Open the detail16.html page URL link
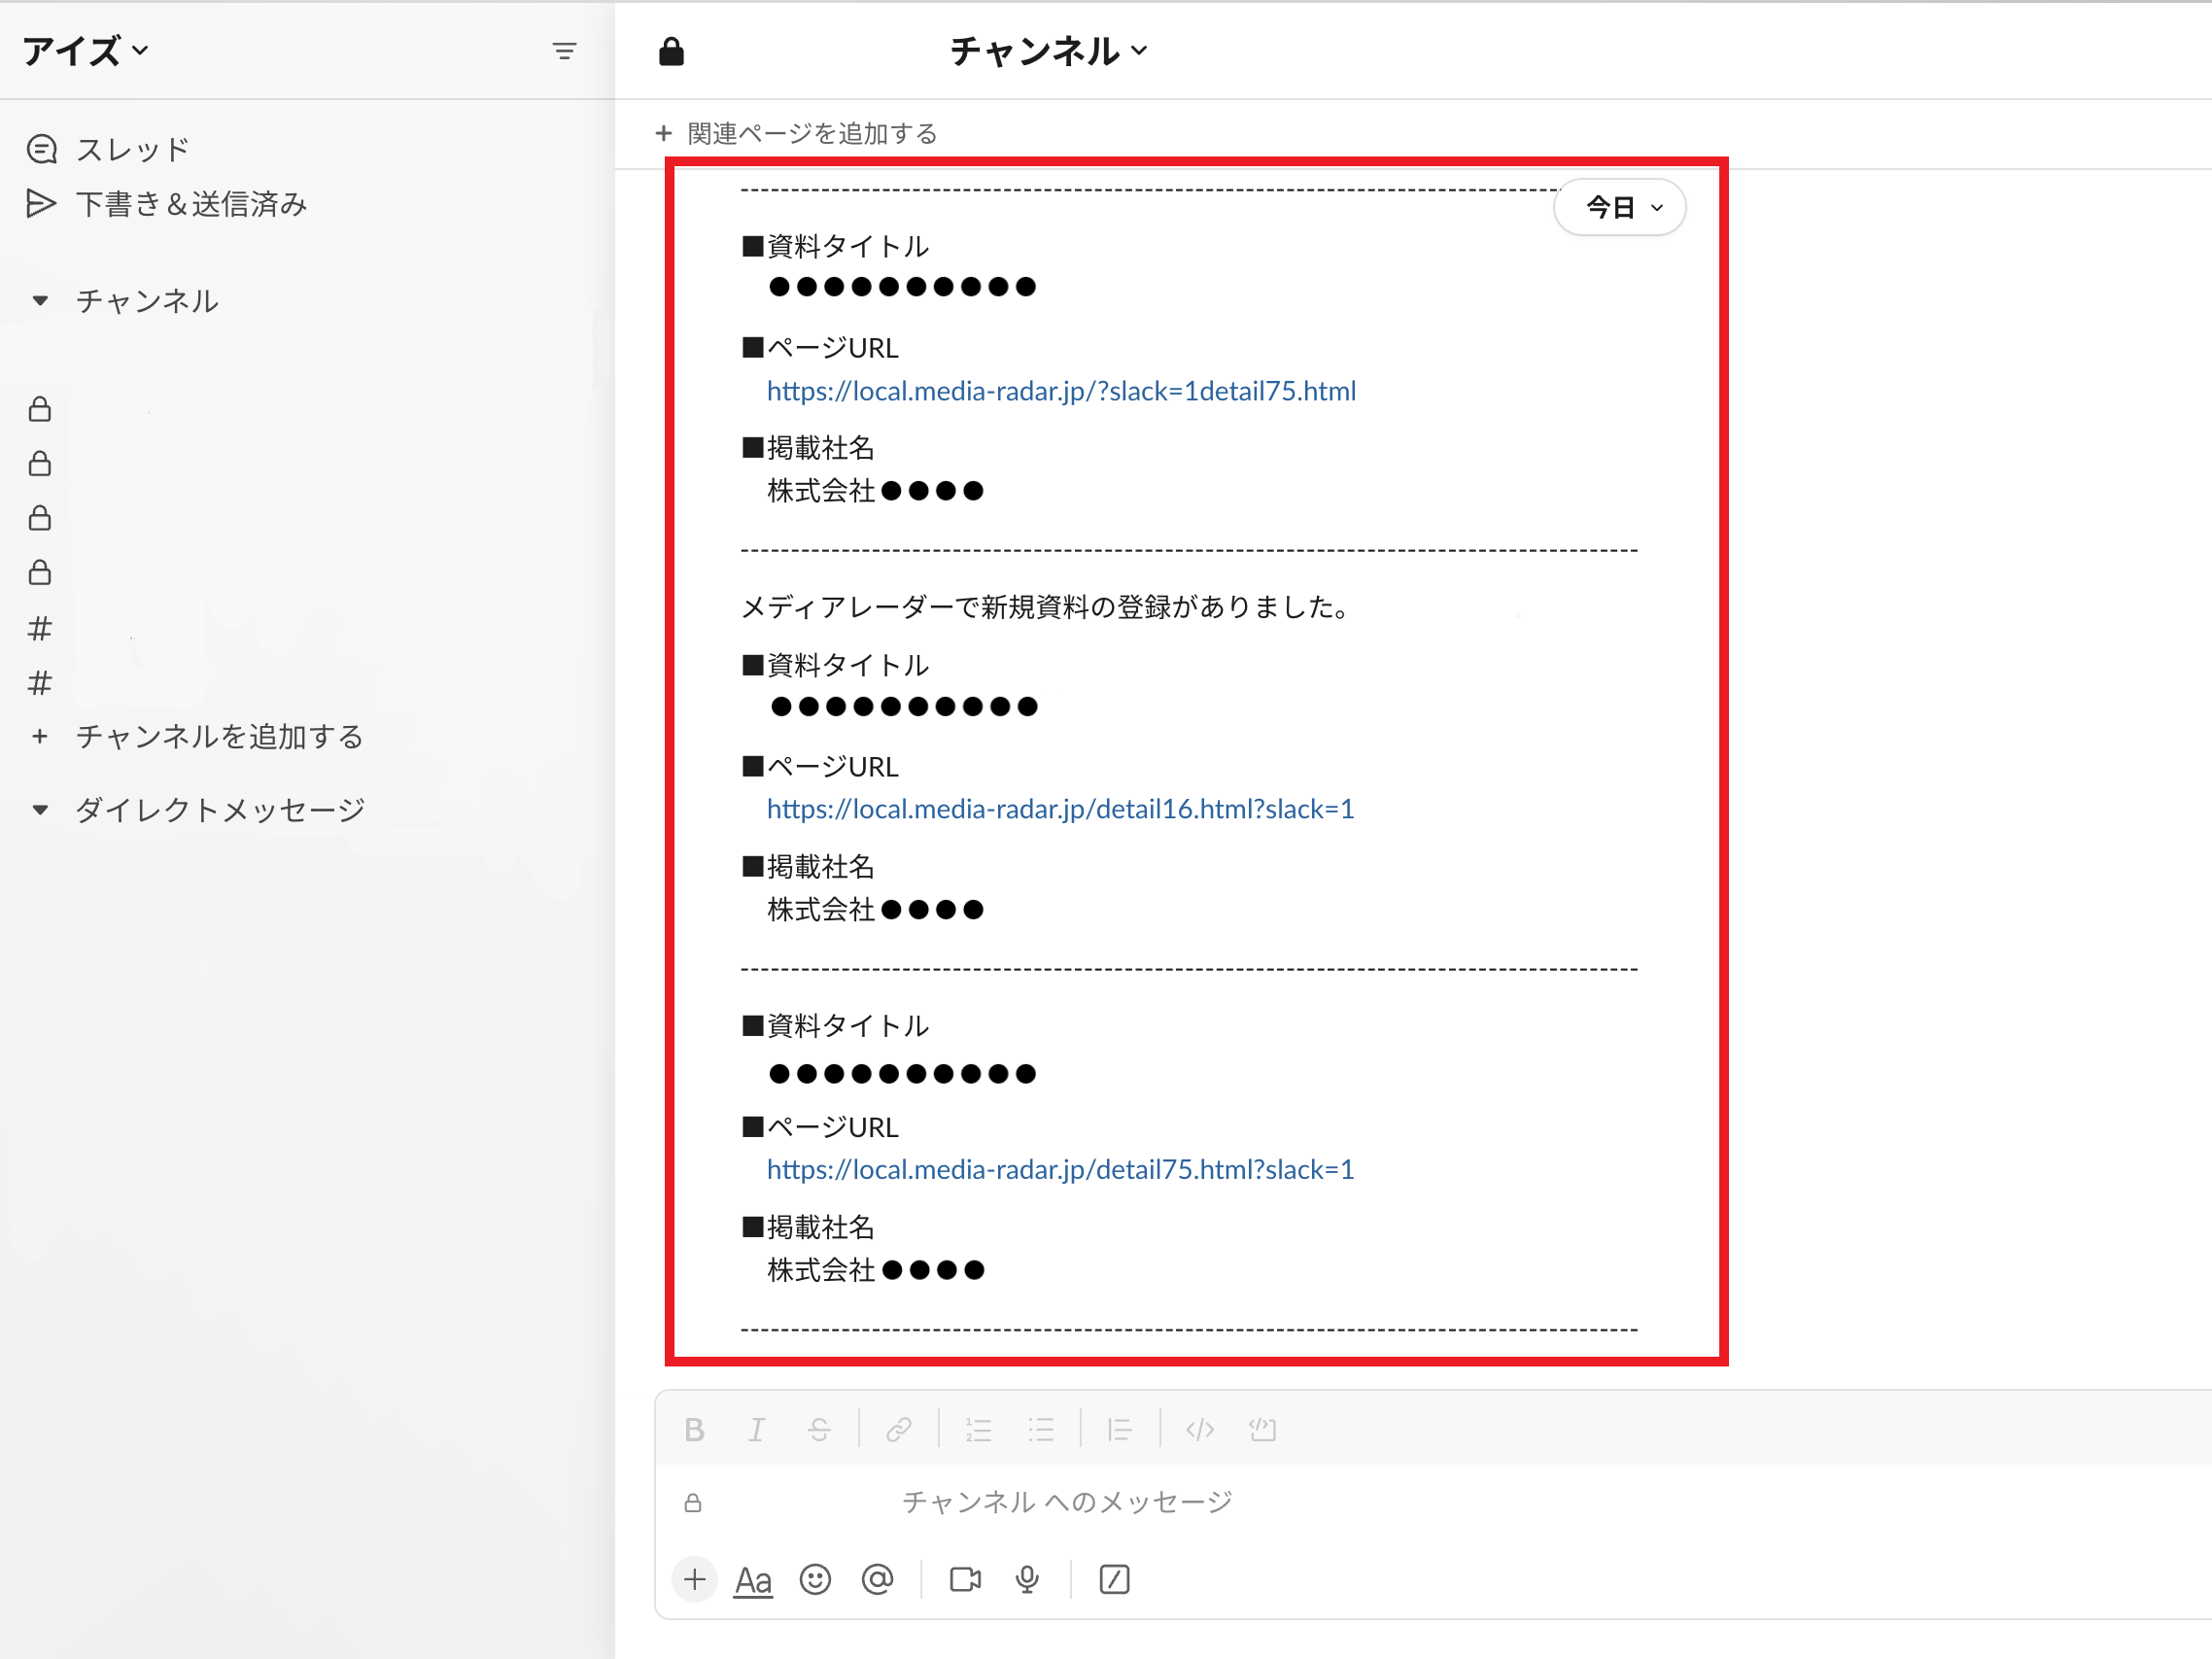This screenshot has width=2212, height=1659. (1060, 808)
